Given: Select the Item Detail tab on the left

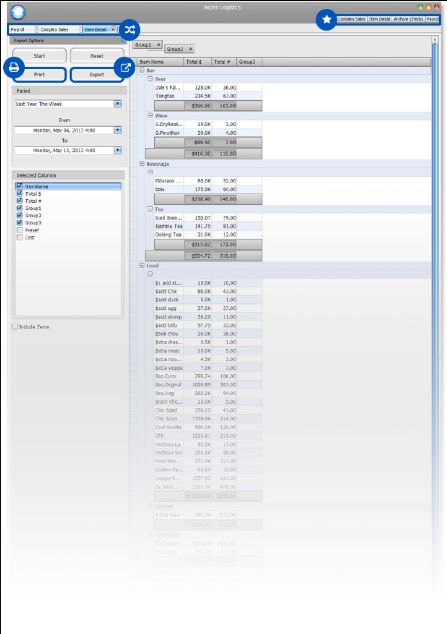Looking at the screenshot, I should point(95,30).
